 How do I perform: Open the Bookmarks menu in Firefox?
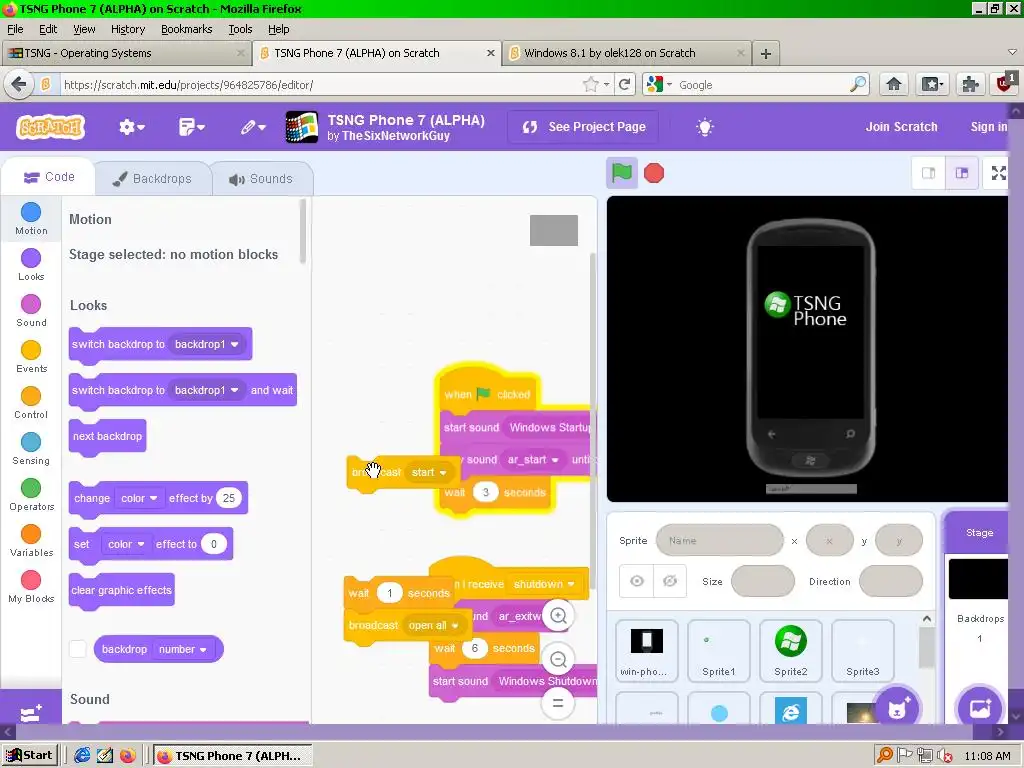187,29
